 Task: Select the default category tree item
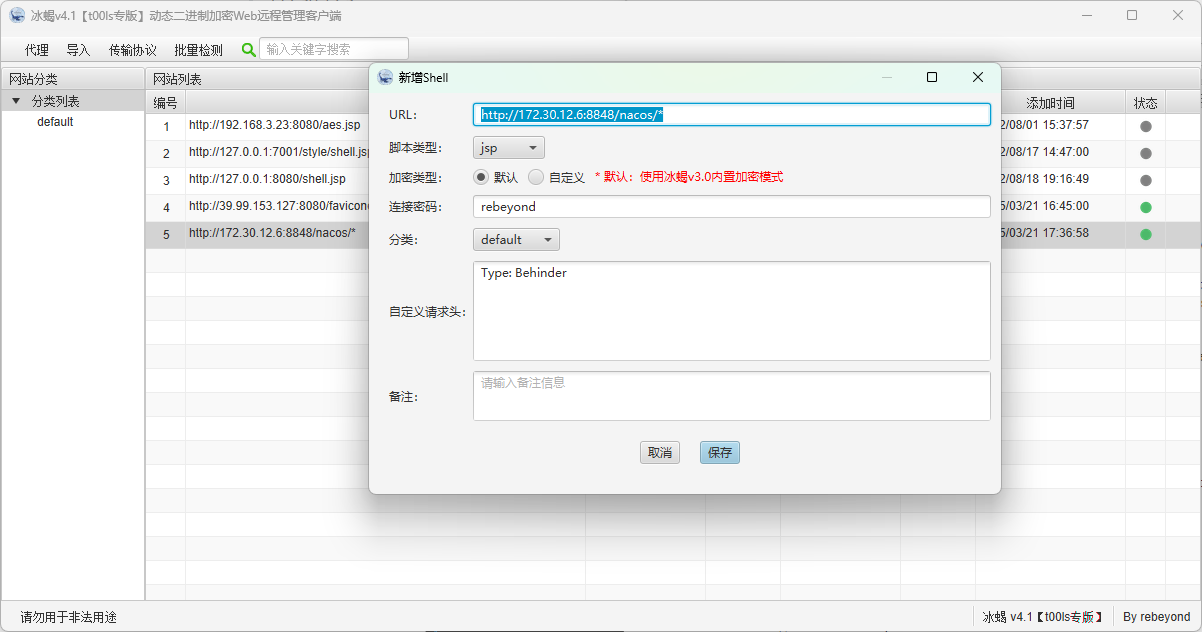pyautogui.click(x=55, y=122)
